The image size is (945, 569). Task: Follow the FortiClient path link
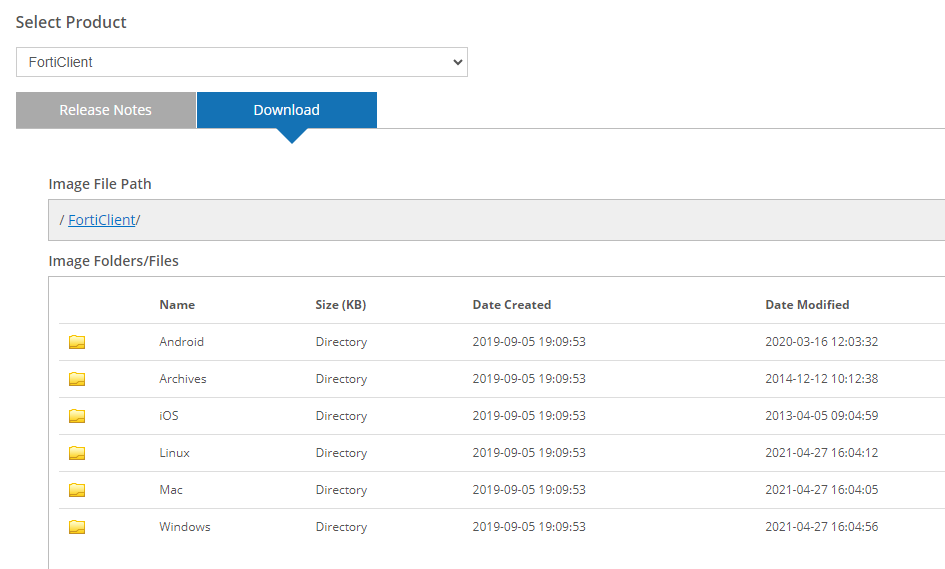click(102, 220)
